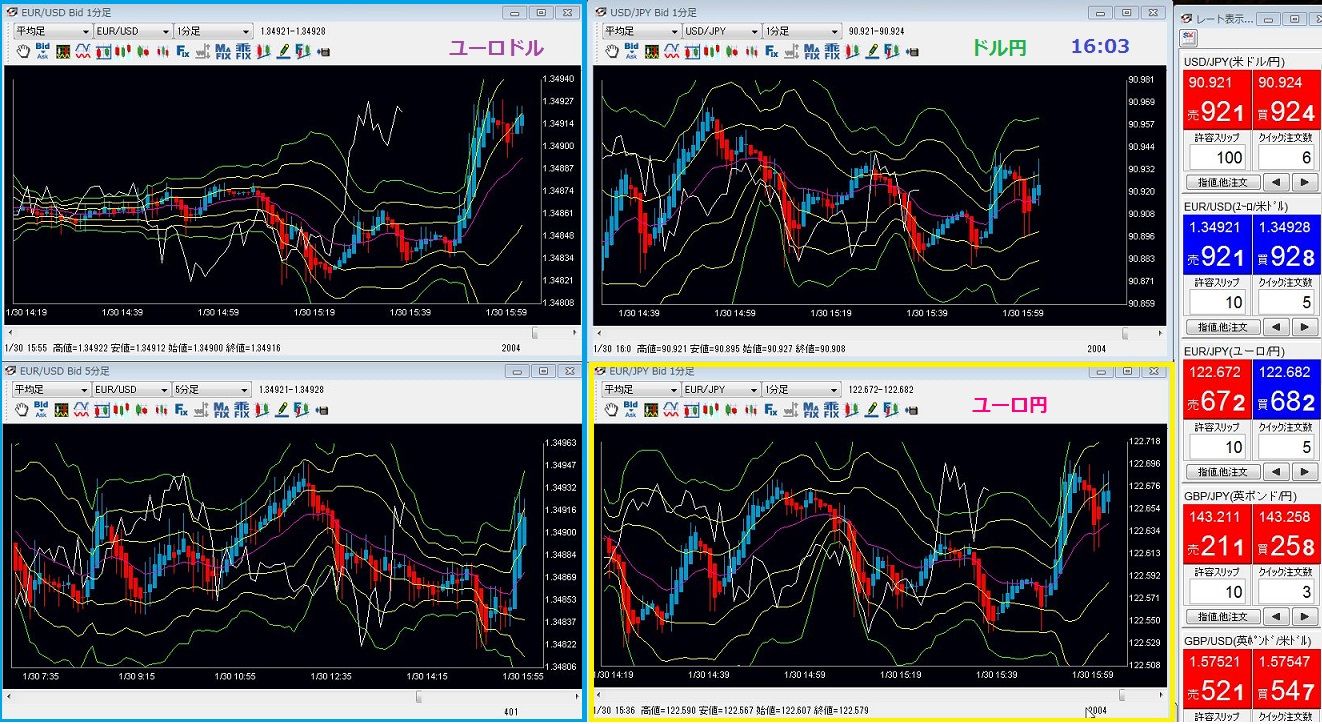Open 平均足 chart type dropdown in EUR/USD 1分足 window
The height and width of the screenshot is (724, 1322).
tap(52, 31)
